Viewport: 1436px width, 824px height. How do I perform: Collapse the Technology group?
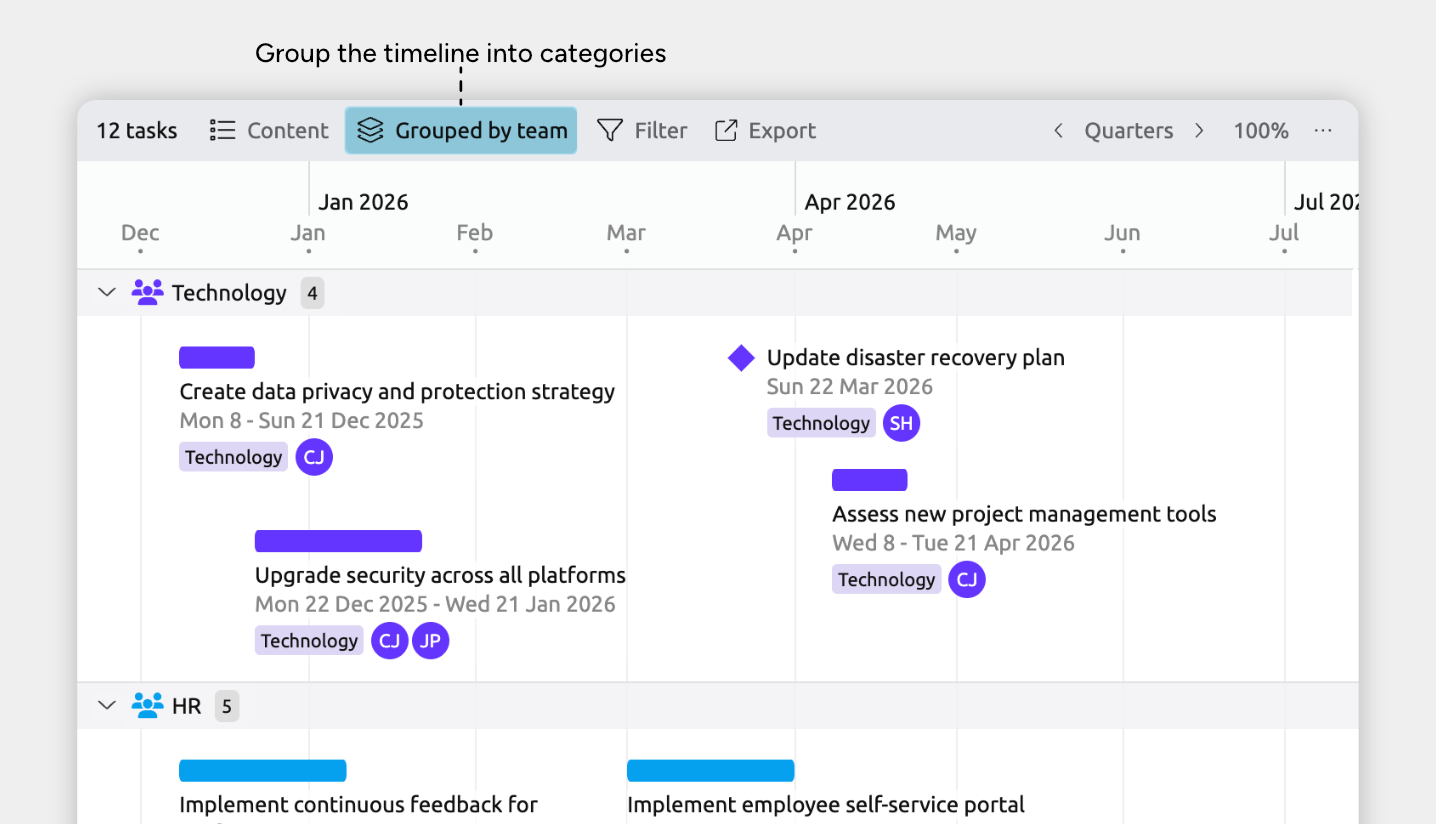(x=107, y=293)
